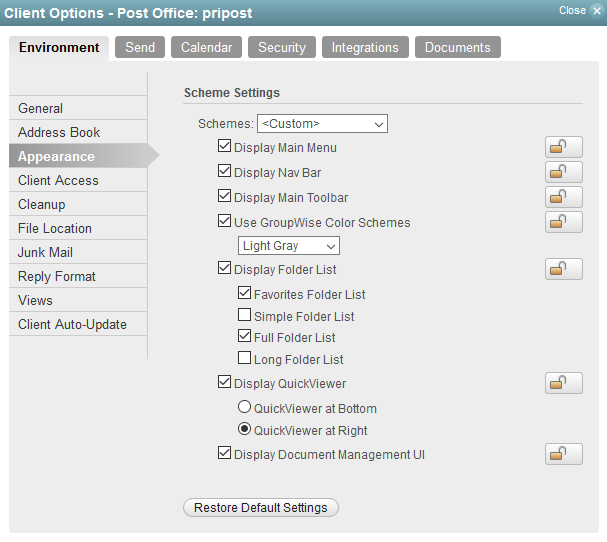
Task: Open the Schemes dropdown showing Custom
Action: click(322, 123)
